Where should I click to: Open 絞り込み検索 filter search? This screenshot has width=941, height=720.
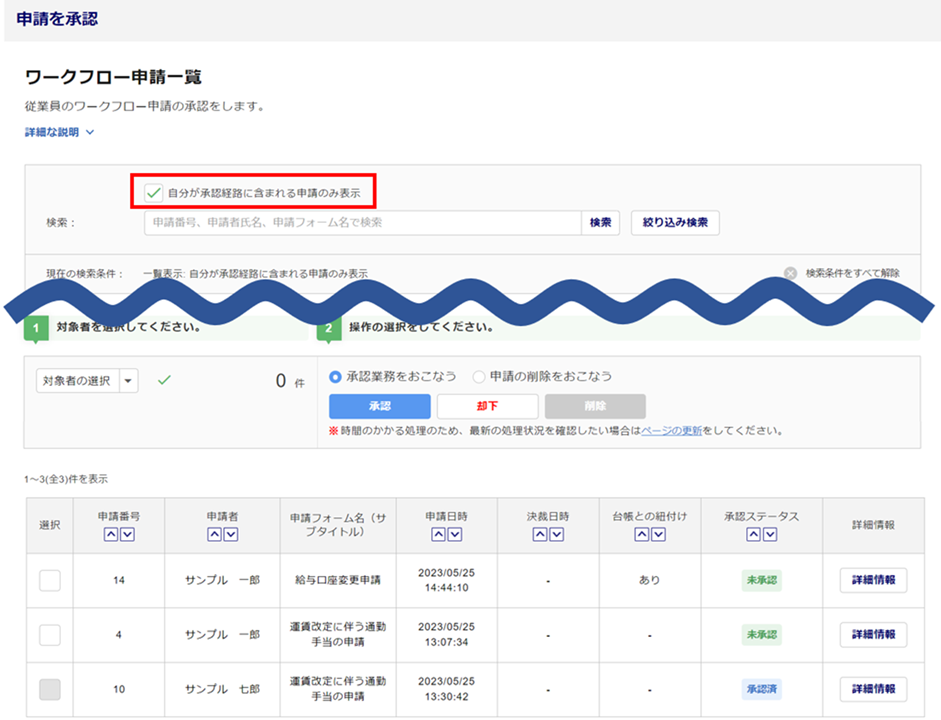point(675,223)
